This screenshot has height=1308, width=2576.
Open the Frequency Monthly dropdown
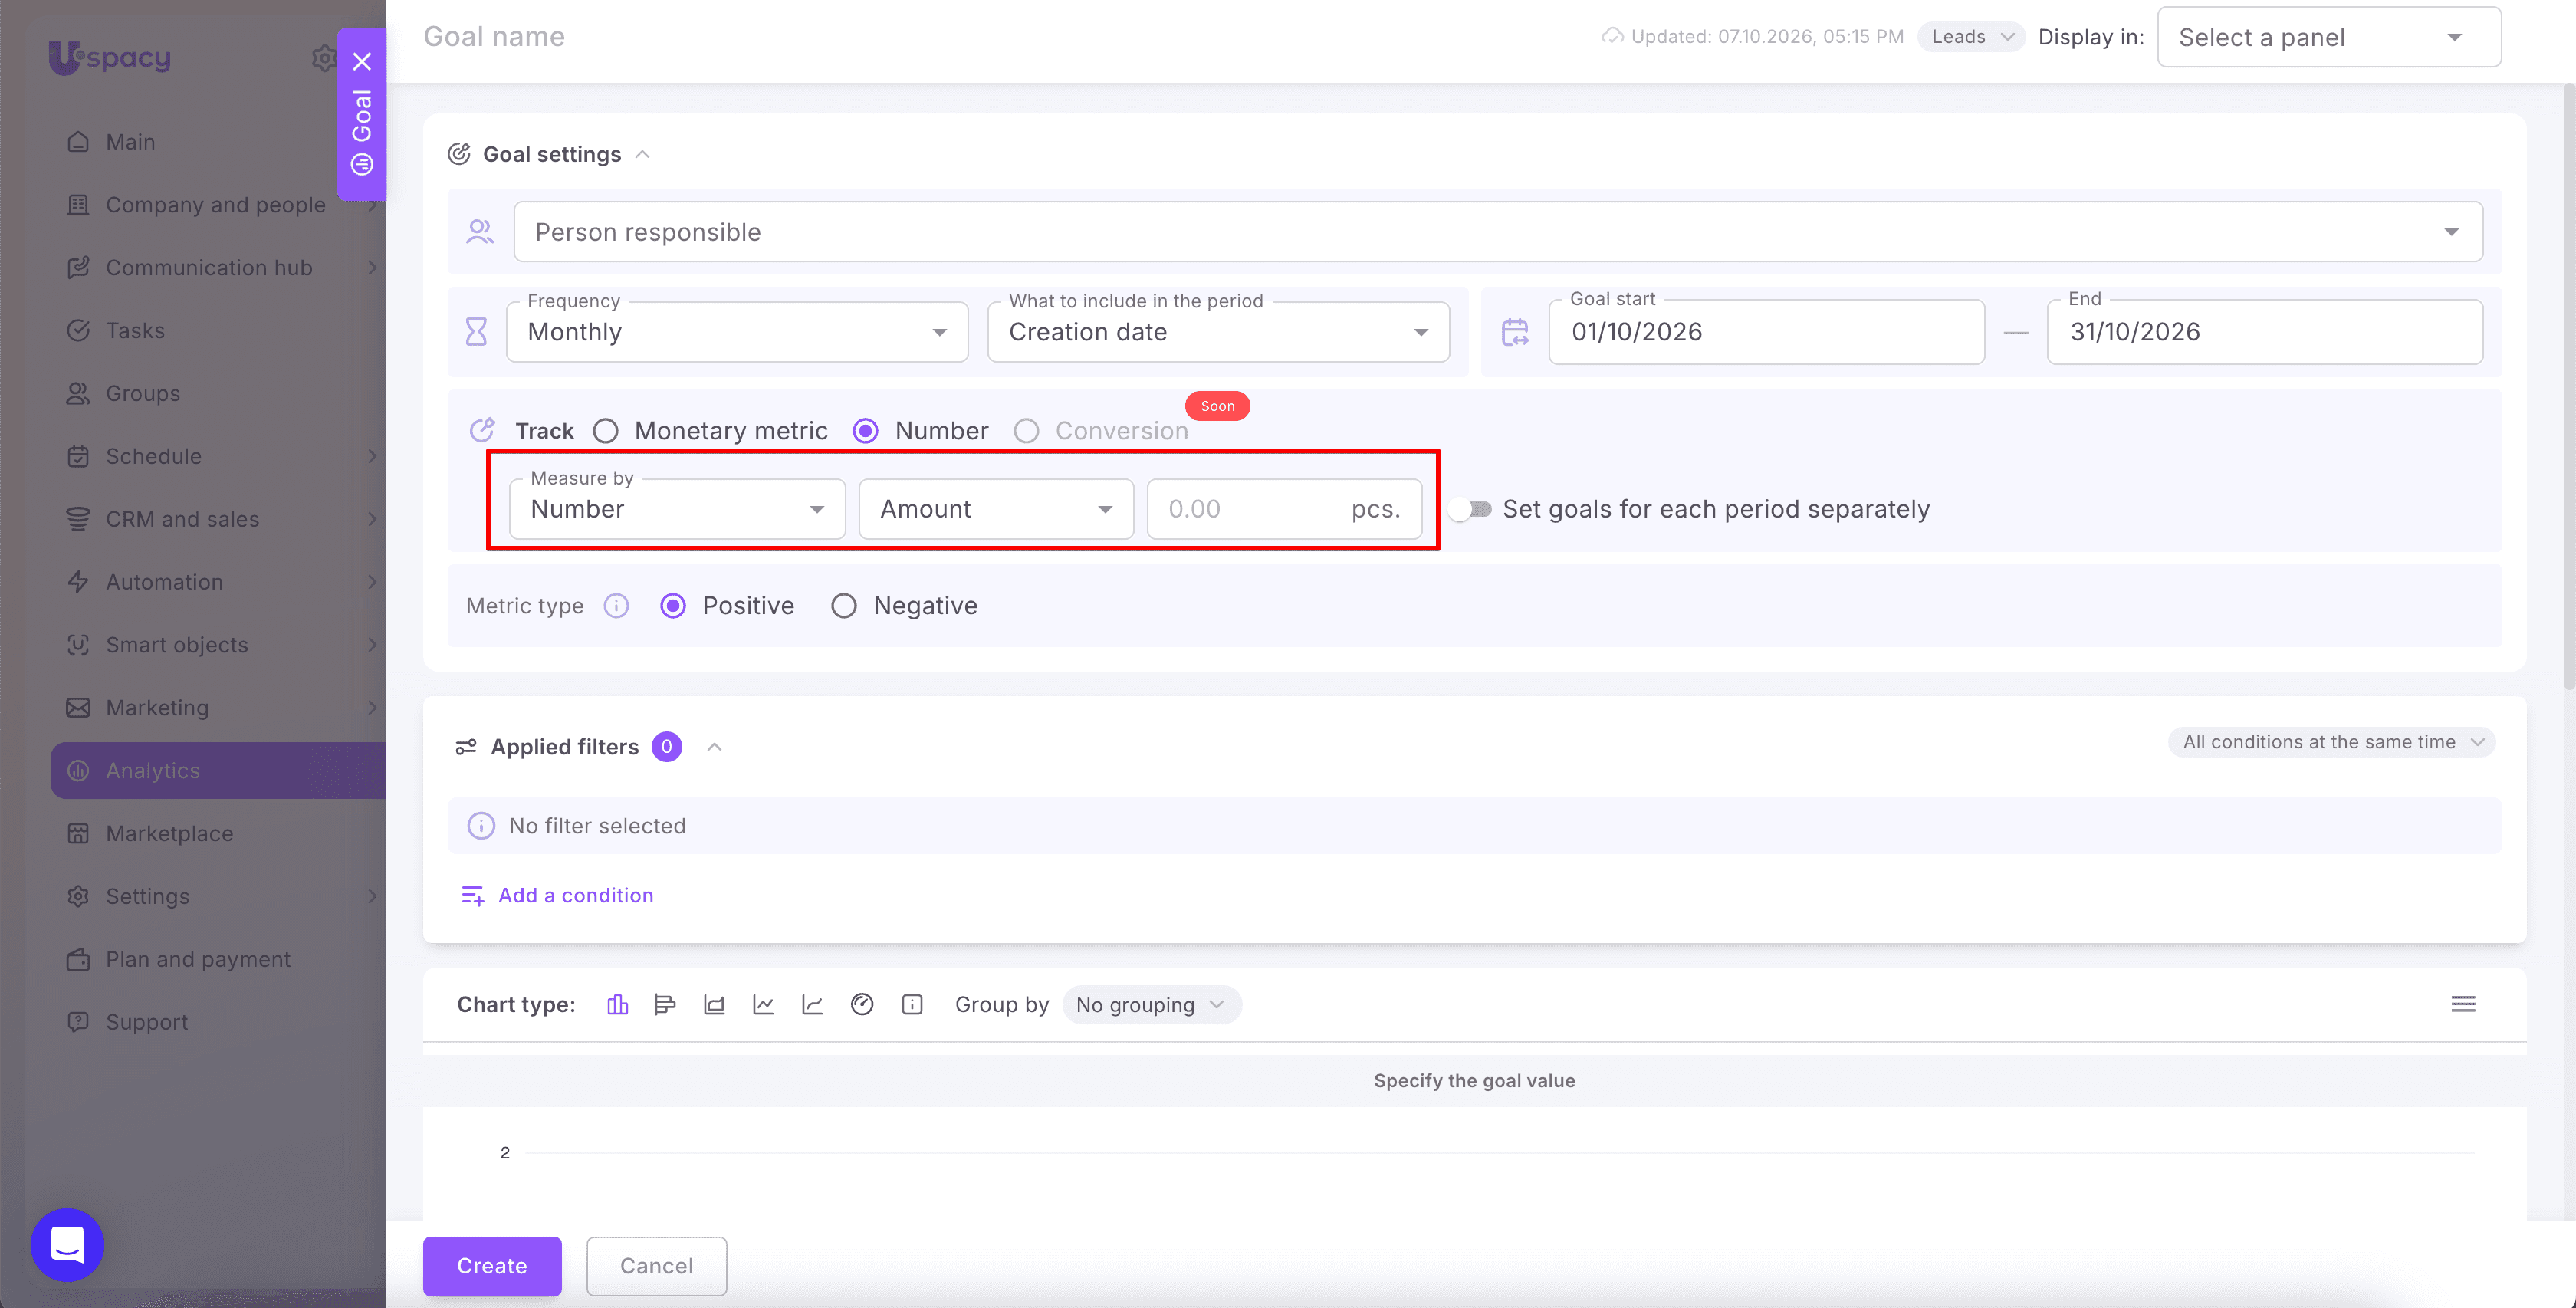point(737,332)
